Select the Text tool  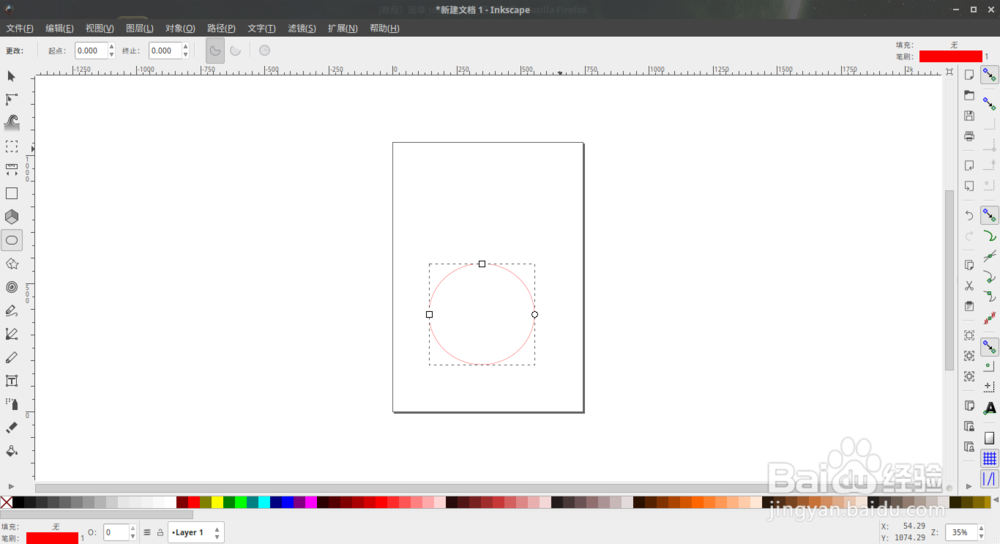pos(11,381)
